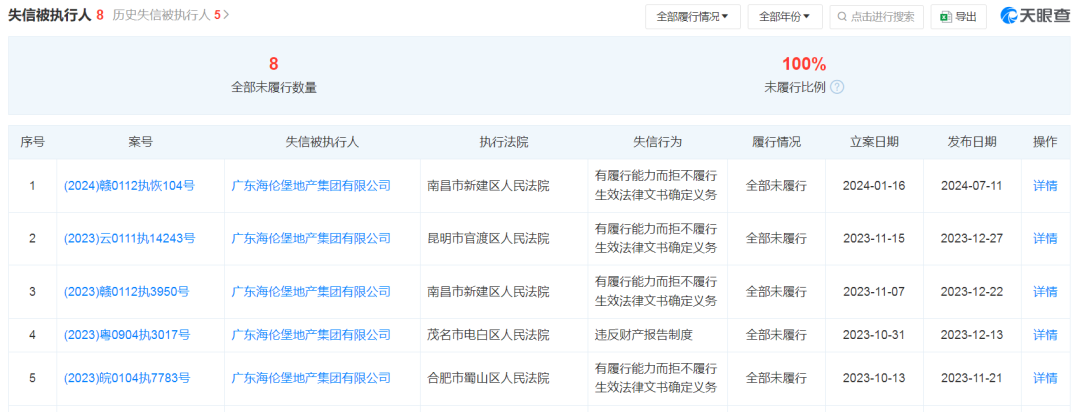Screen dimensions: 1080x412
Task: Click the 序号 column header
Action: coord(32,142)
